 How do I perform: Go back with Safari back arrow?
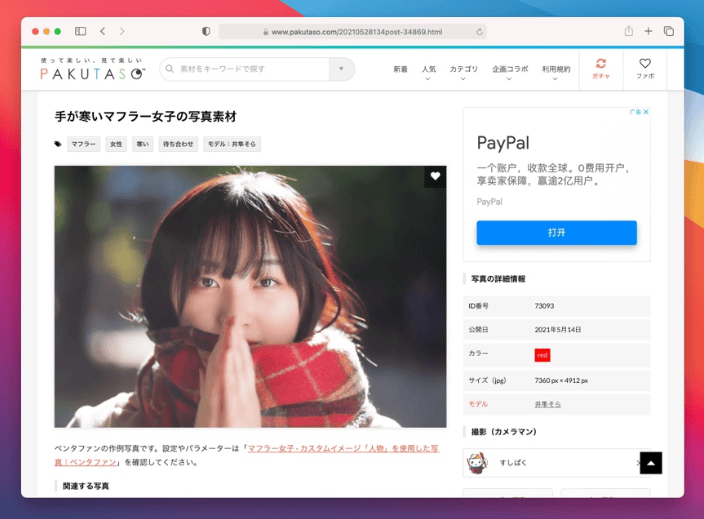click(104, 32)
